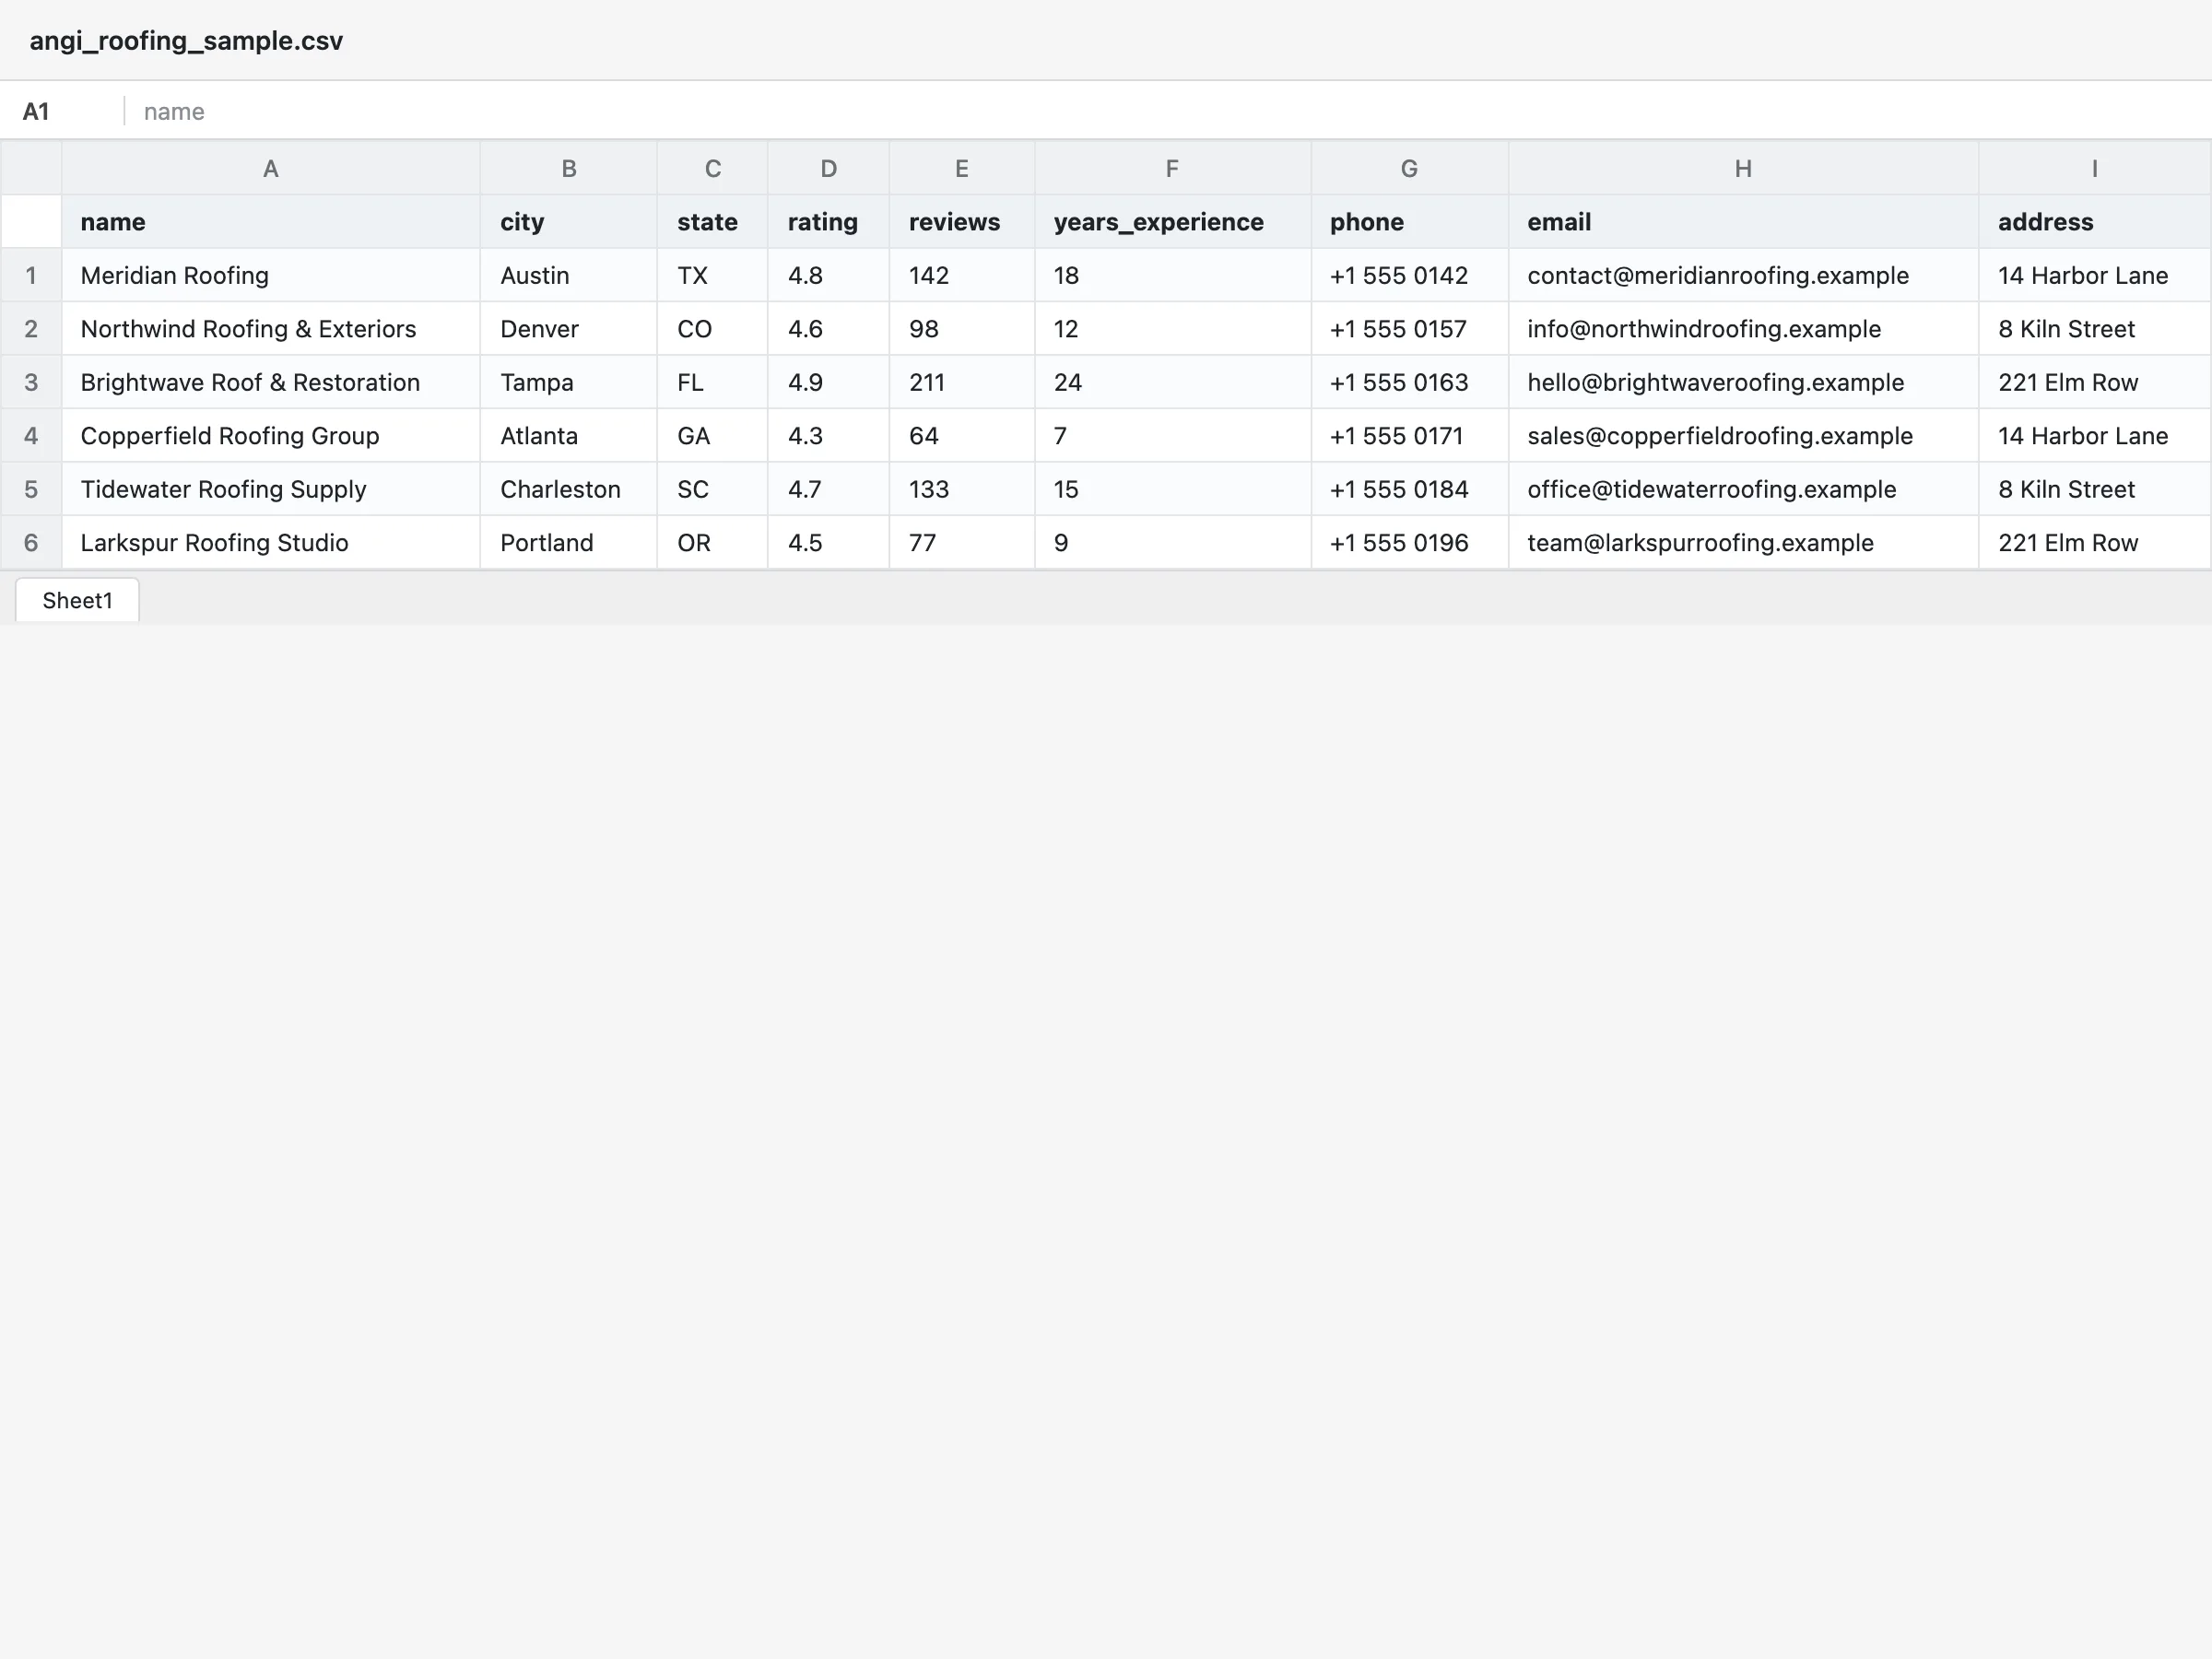
Task: Click the 'email' header cell
Action: (x=1743, y=222)
